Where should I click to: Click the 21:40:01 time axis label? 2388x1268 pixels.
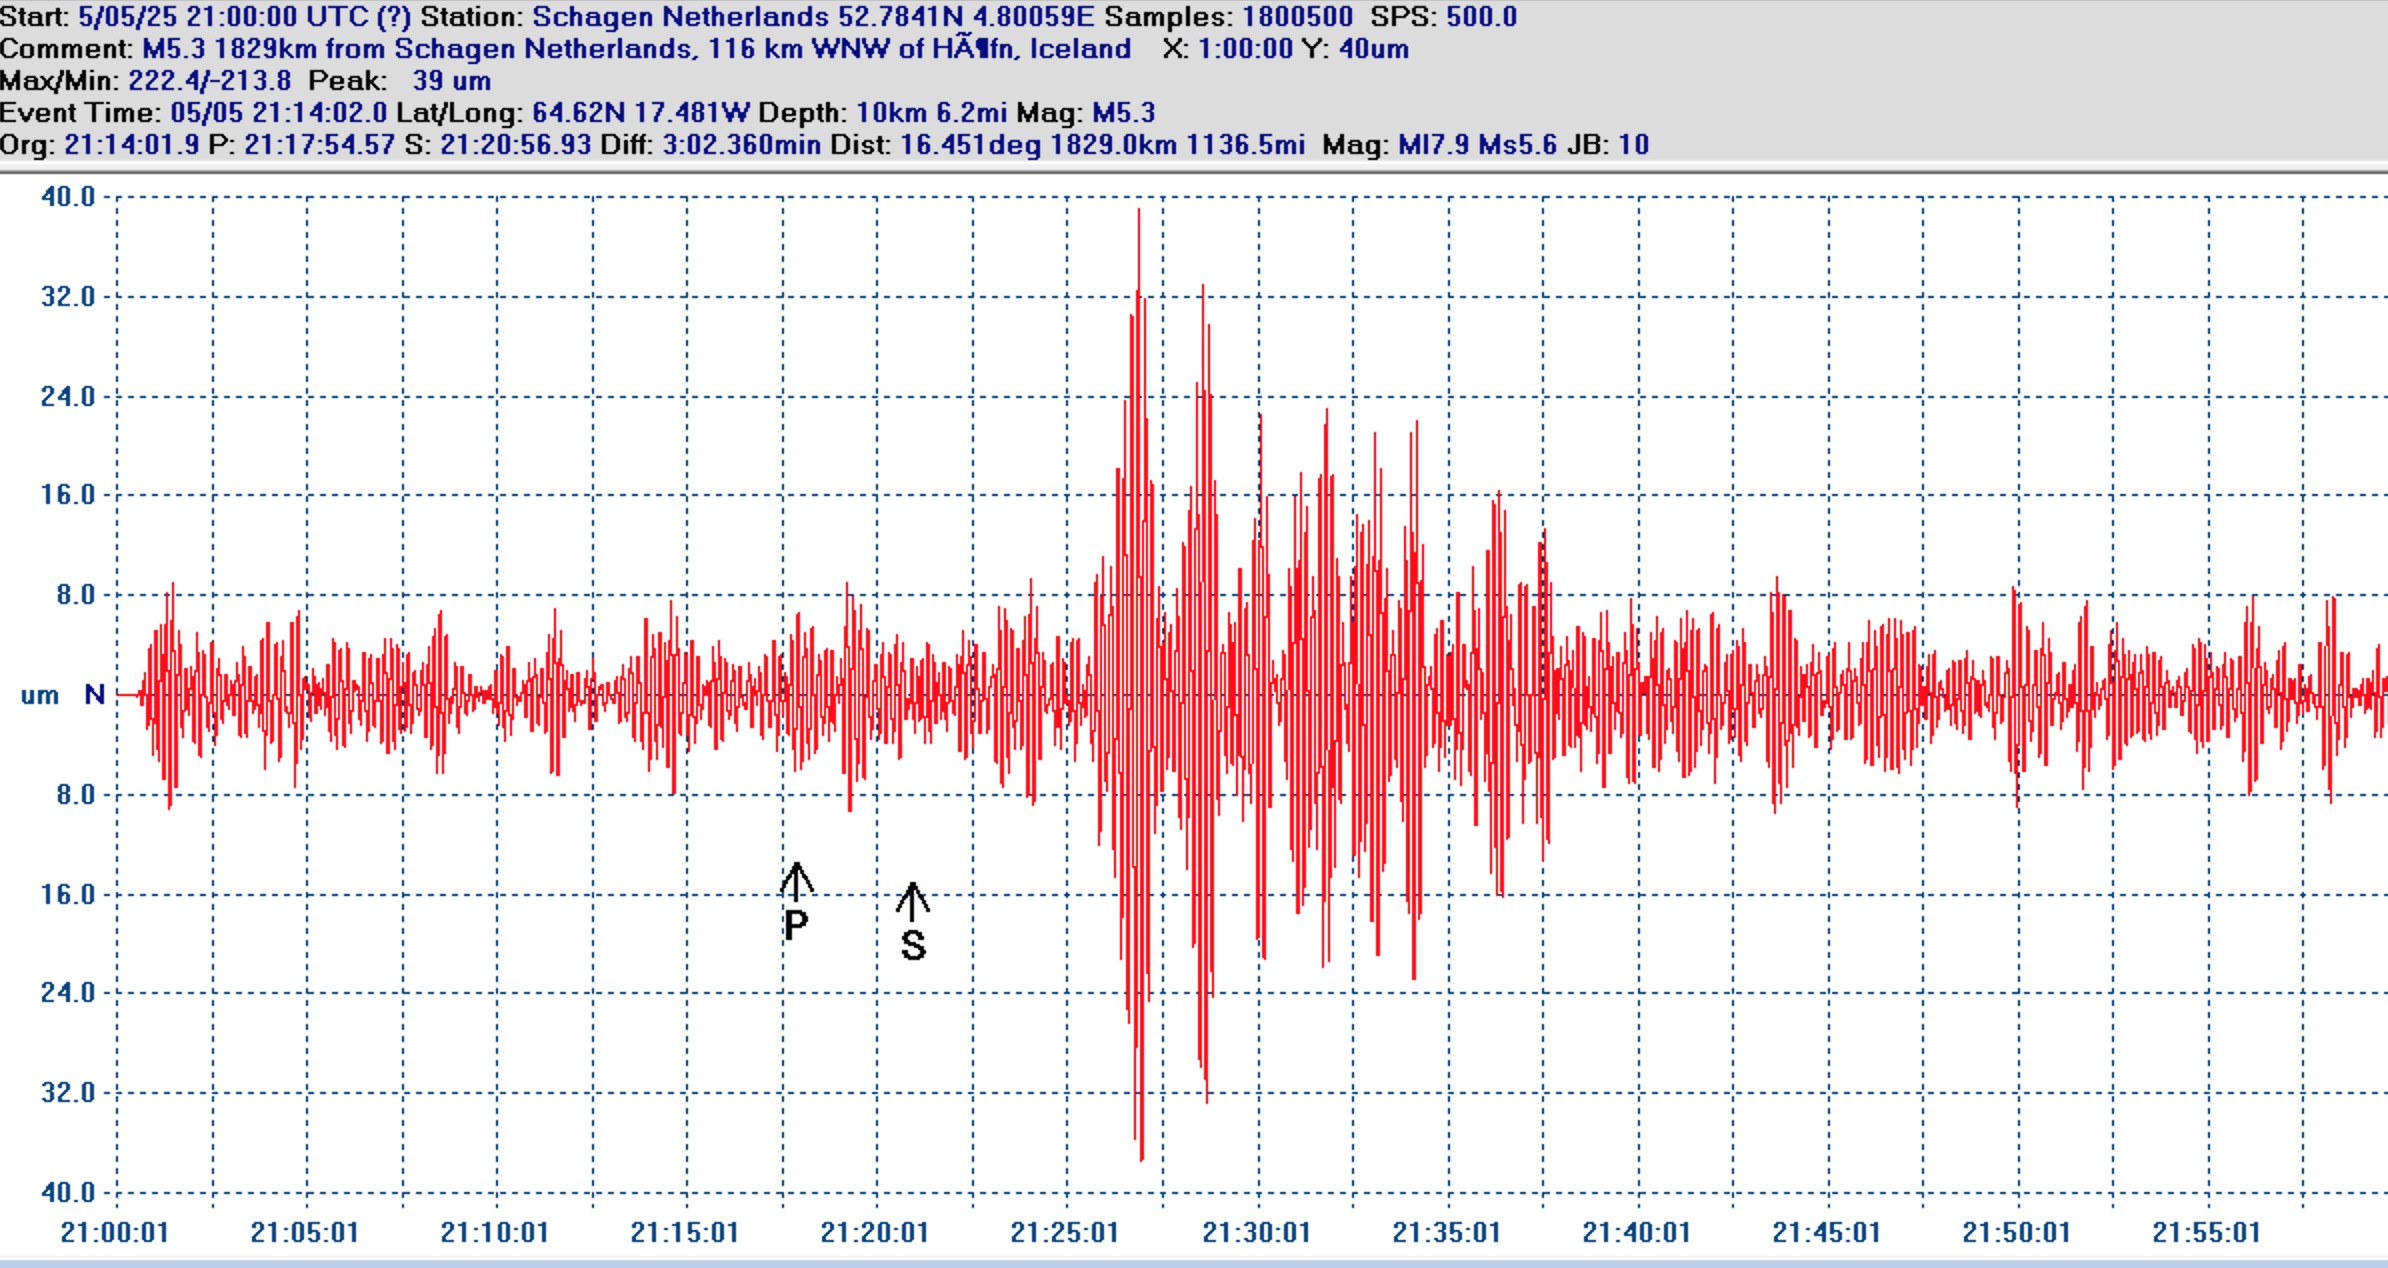[x=1636, y=1233]
